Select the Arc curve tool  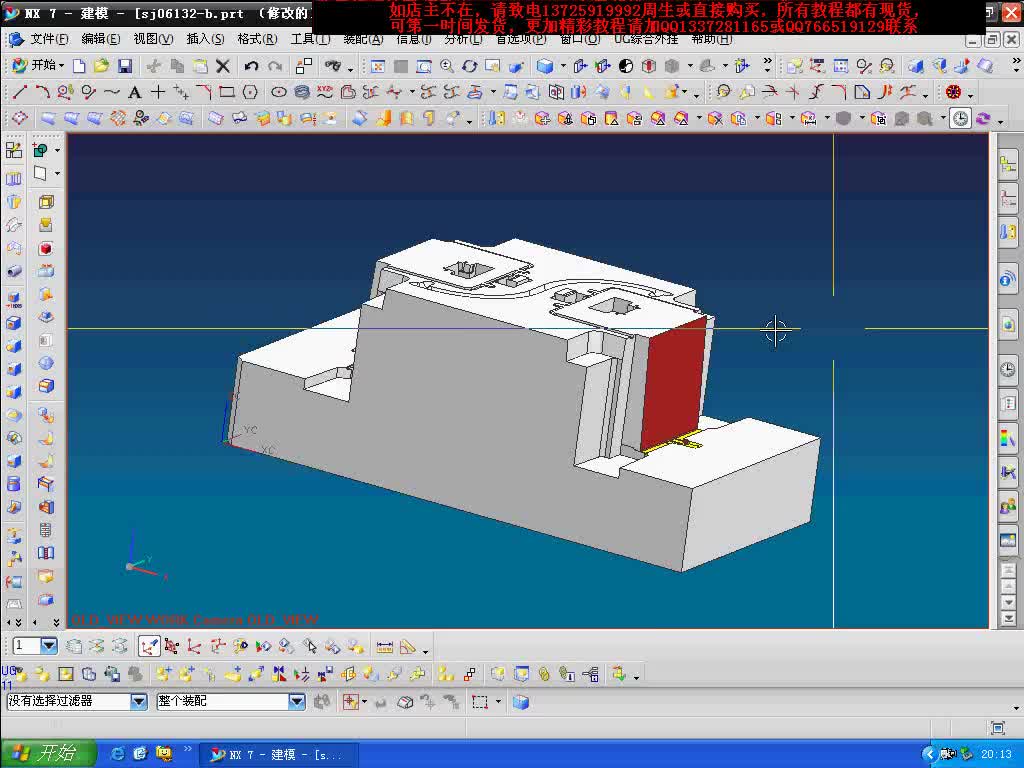42,92
